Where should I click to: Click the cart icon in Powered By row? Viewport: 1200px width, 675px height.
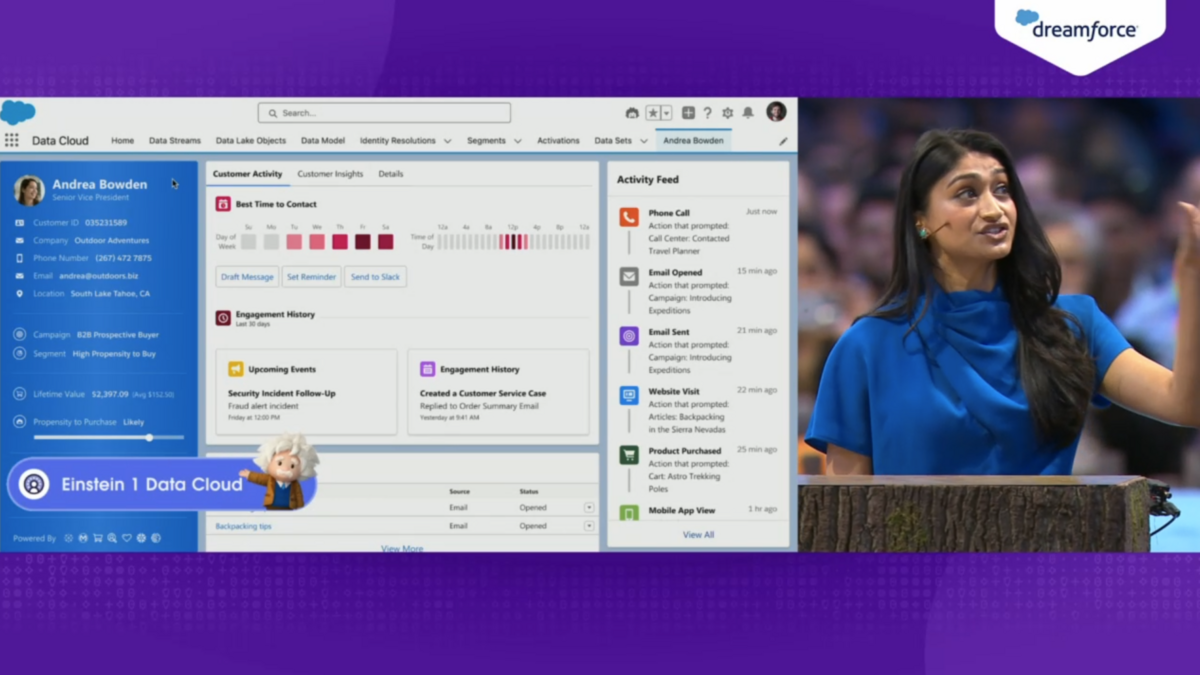[97, 538]
